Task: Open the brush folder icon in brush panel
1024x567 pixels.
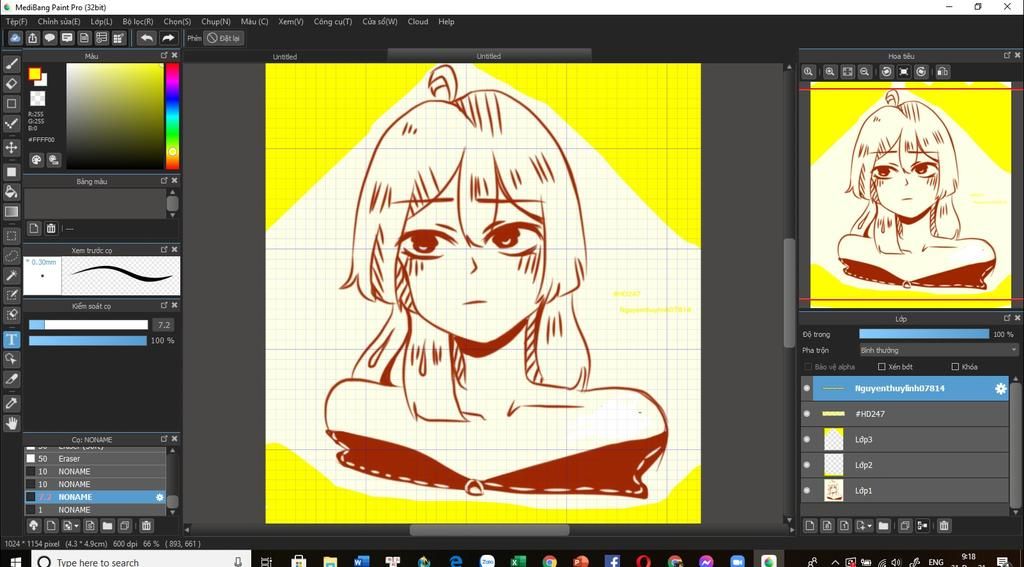Action: (x=107, y=525)
